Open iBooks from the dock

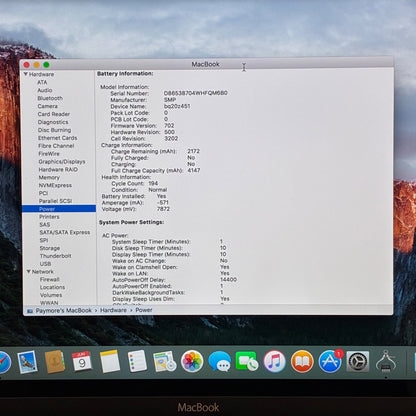[302, 361]
